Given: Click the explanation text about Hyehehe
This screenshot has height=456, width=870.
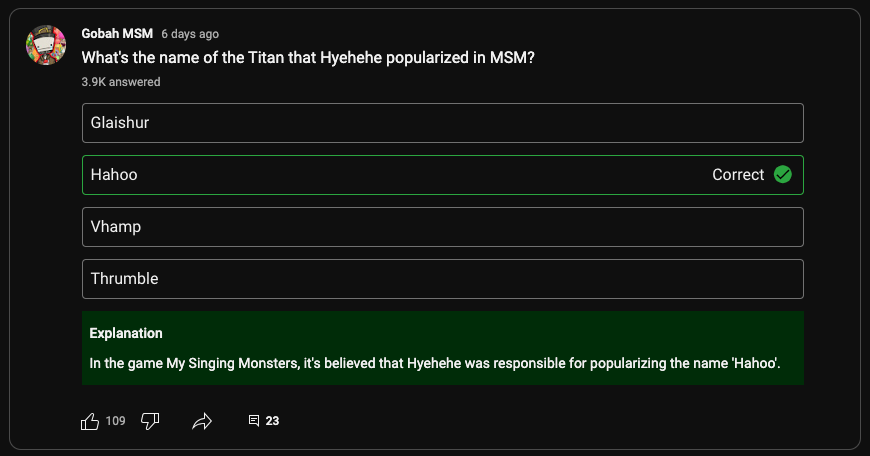Looking at the screenshot, I should 434,363.
